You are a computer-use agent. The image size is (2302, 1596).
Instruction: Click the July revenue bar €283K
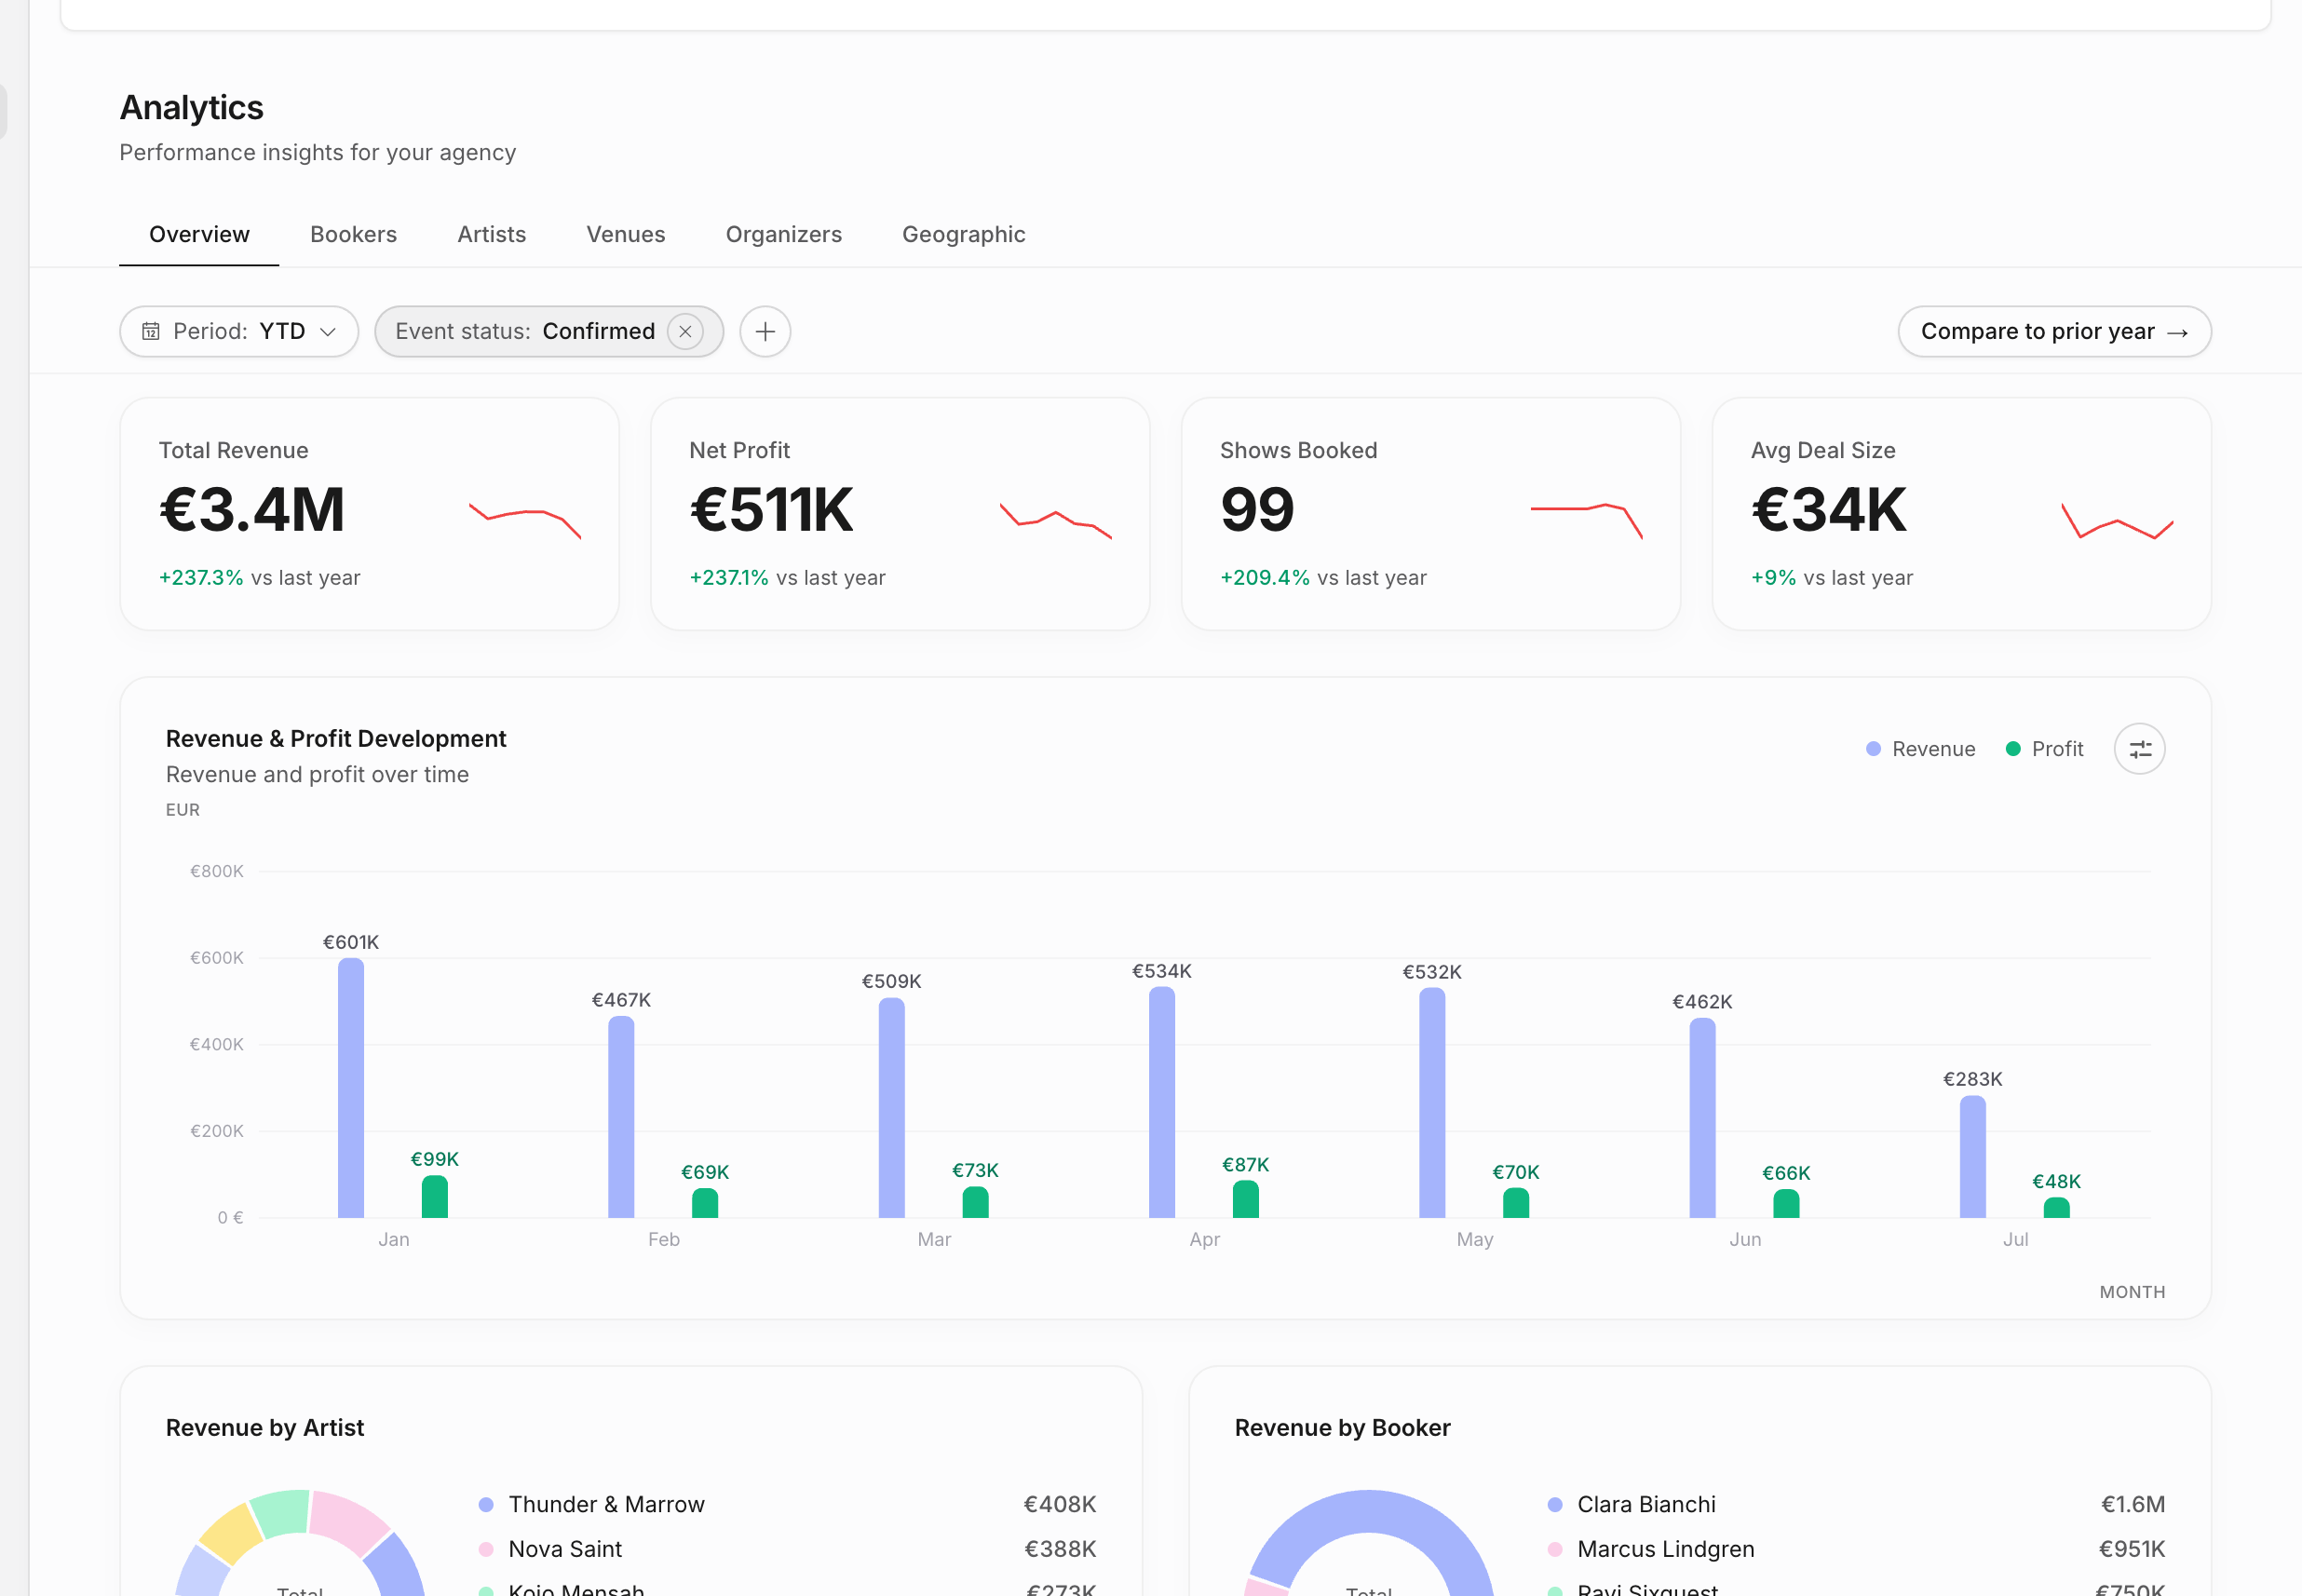tap(1973, 1157)
